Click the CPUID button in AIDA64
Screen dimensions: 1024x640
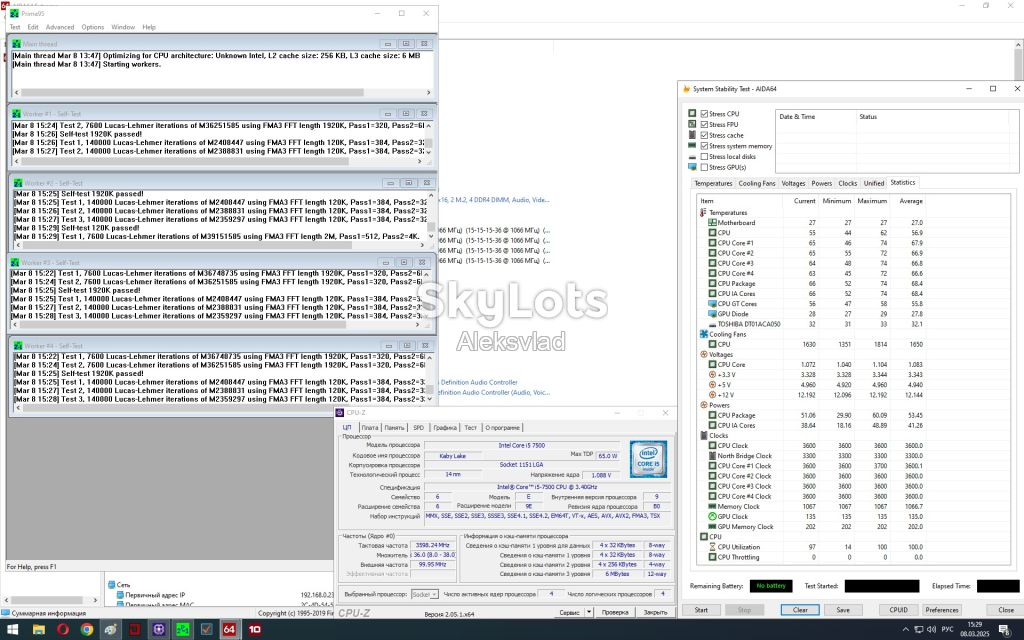[x=899, y=610]
